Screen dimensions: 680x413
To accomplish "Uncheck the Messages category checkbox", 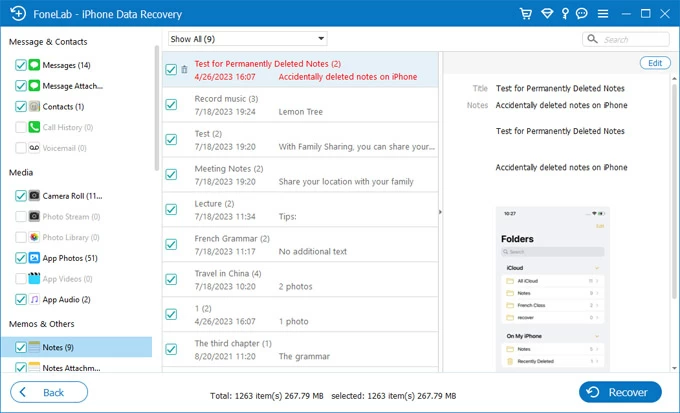I will (21, 65).
